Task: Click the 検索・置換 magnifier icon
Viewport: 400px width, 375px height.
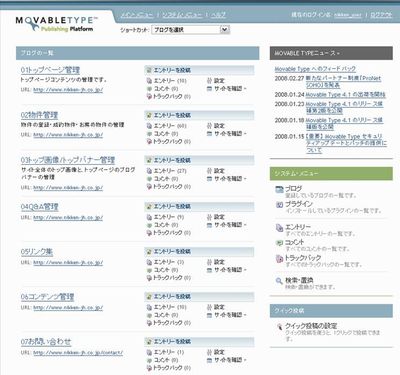Action: (x=279, y=281)
